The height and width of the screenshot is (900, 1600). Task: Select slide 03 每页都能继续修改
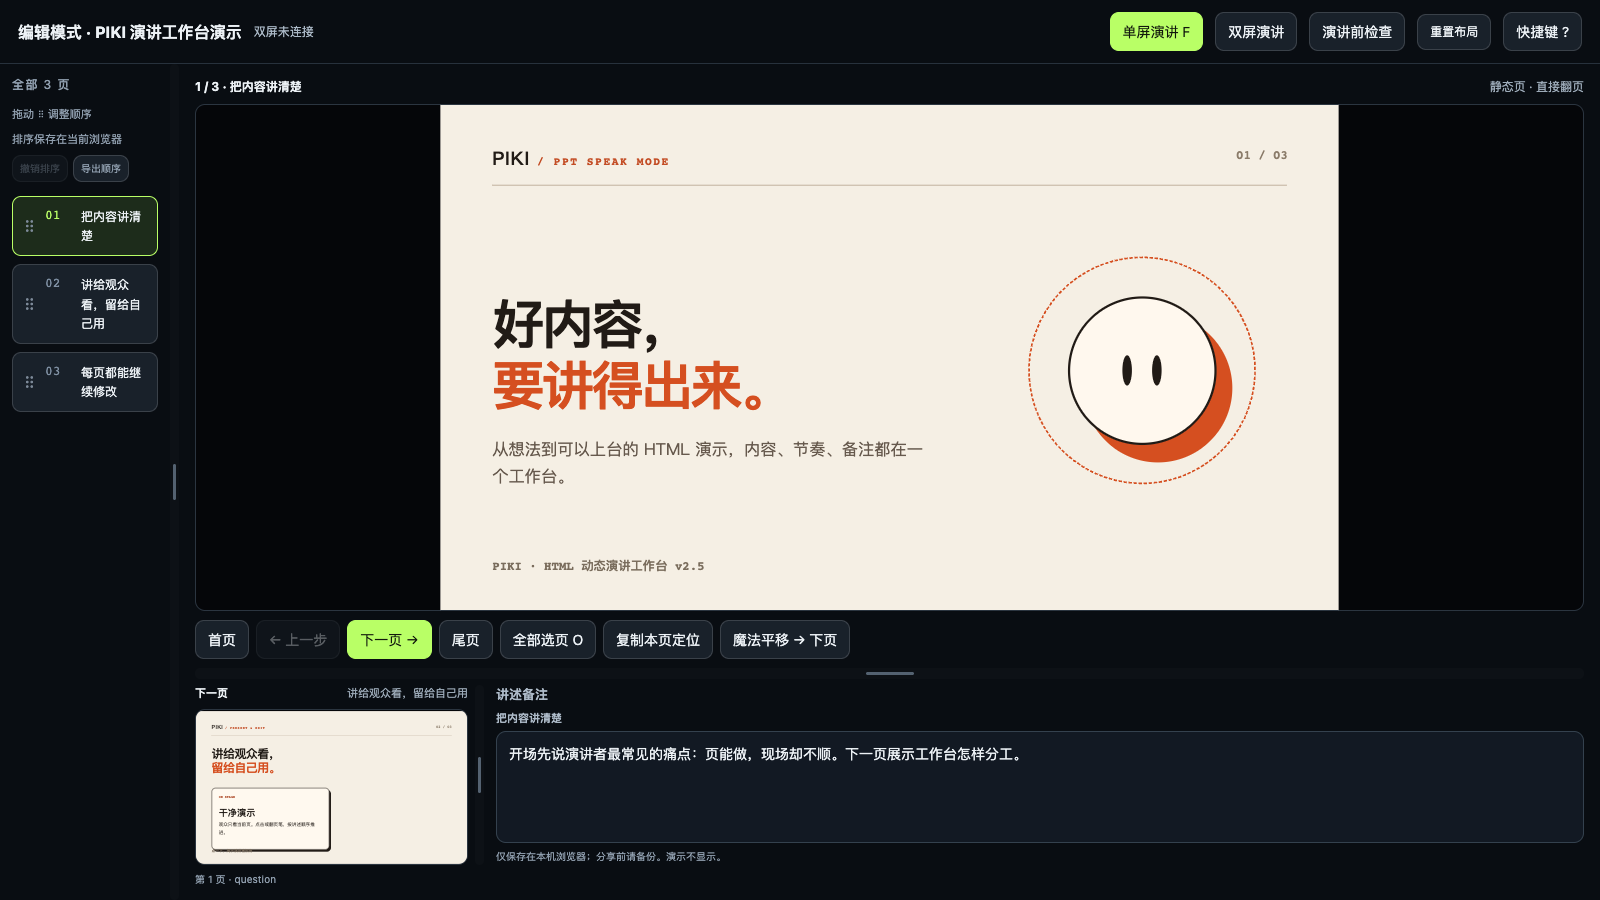(85, 382)
